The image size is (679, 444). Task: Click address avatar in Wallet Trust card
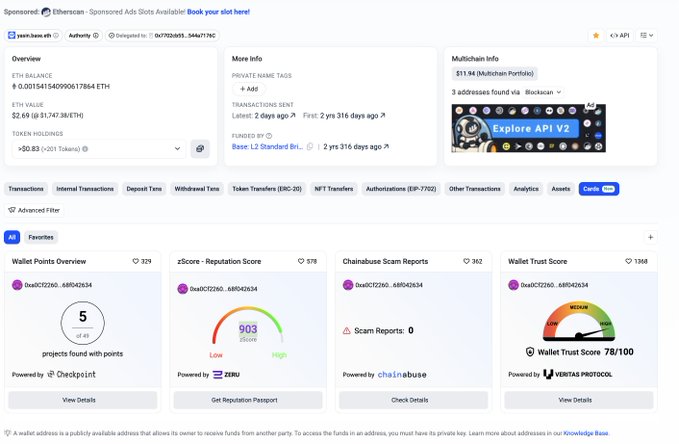click(x=514, y=285)
